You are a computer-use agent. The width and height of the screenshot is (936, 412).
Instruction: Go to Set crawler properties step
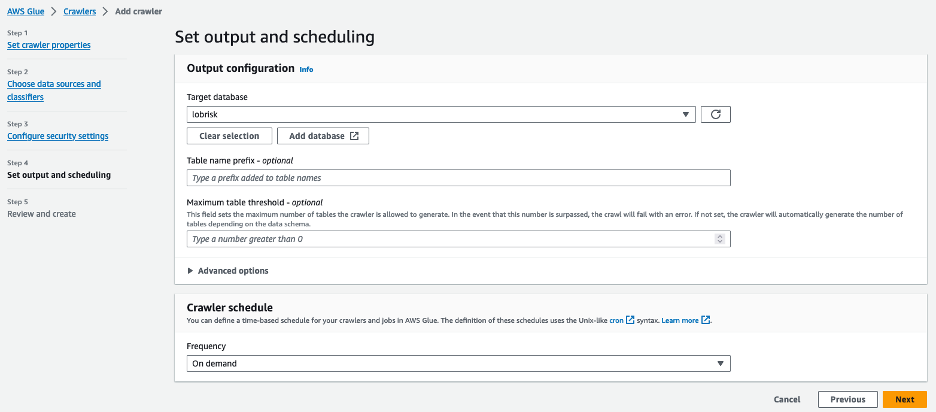[49, 45]
